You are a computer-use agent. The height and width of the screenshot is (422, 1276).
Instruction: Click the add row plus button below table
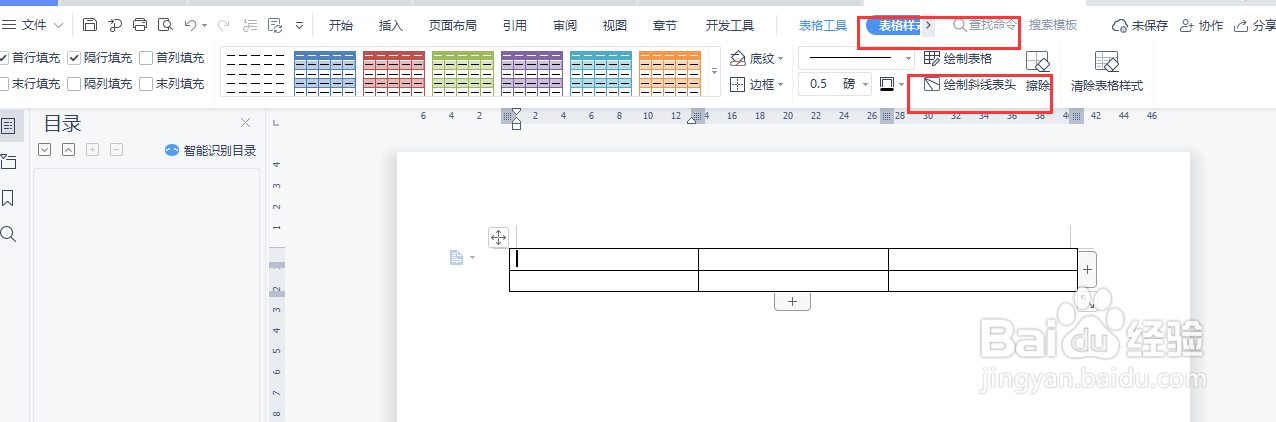(792, 301)
